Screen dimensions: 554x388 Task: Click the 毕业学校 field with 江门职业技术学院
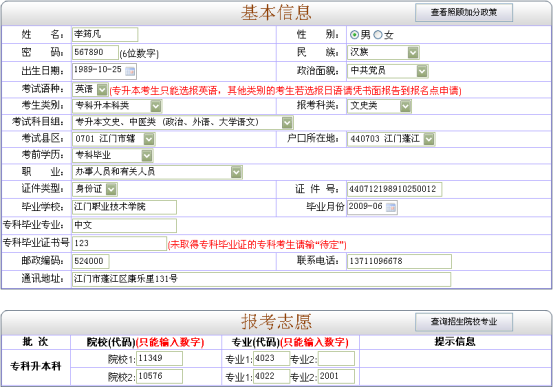[x=124, y=207]
